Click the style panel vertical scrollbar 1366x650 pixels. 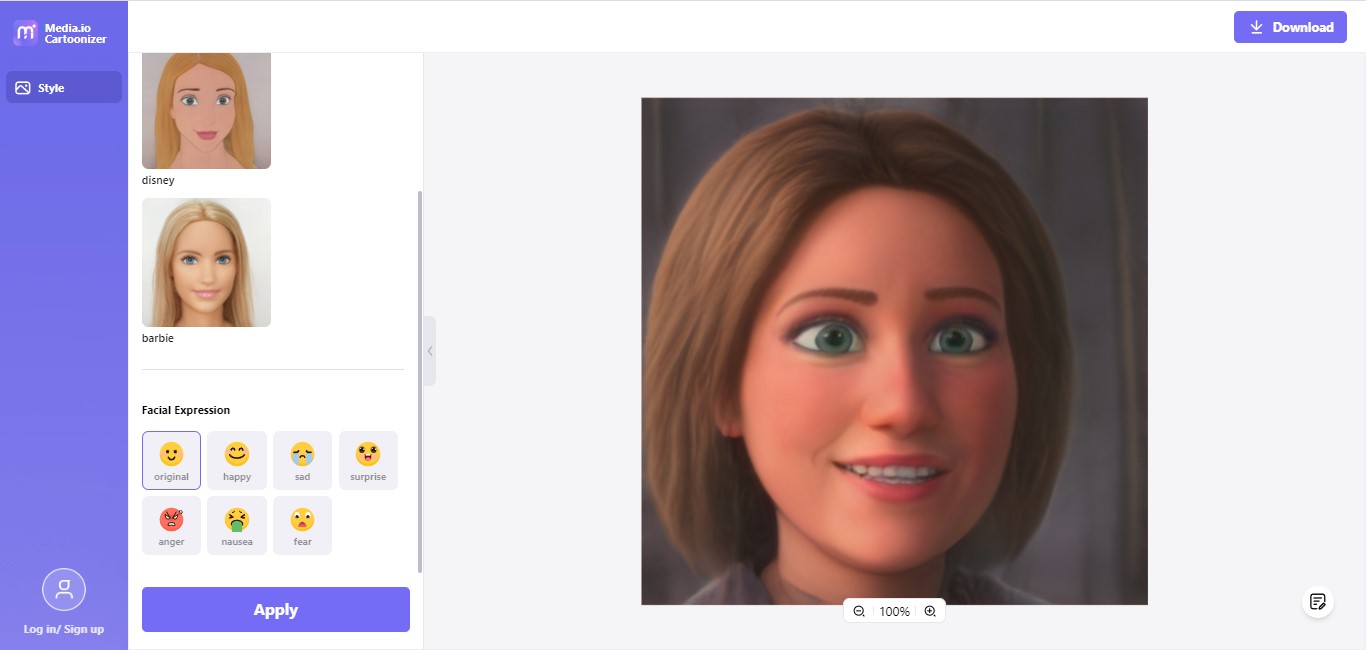pyautogui.click(x=419, y=380)
